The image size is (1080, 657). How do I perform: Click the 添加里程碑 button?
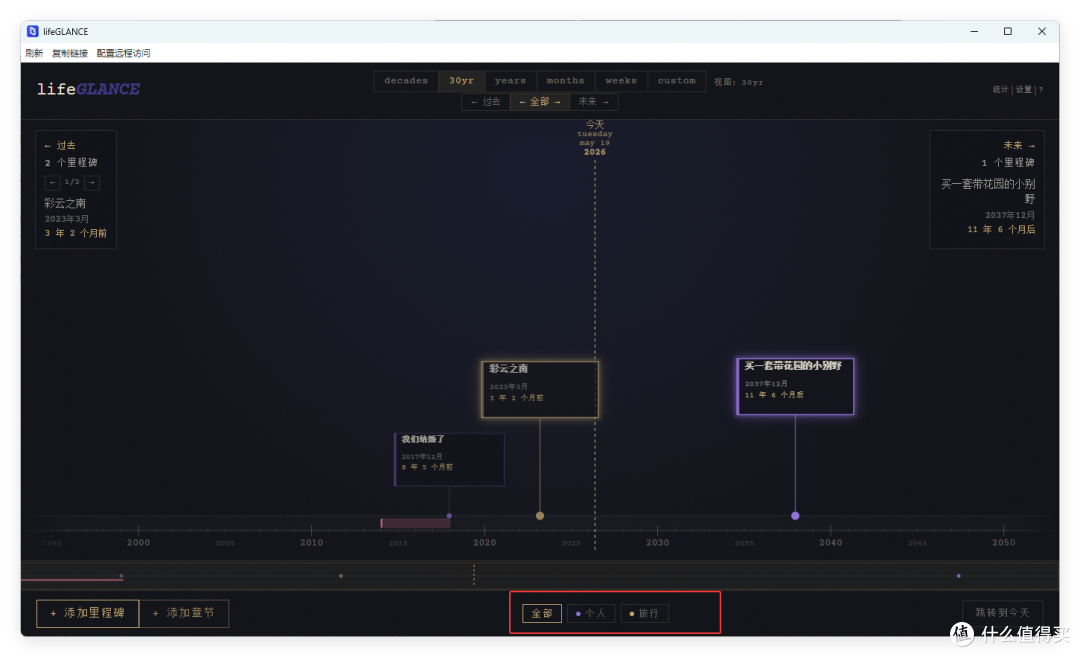pos(87,613)
